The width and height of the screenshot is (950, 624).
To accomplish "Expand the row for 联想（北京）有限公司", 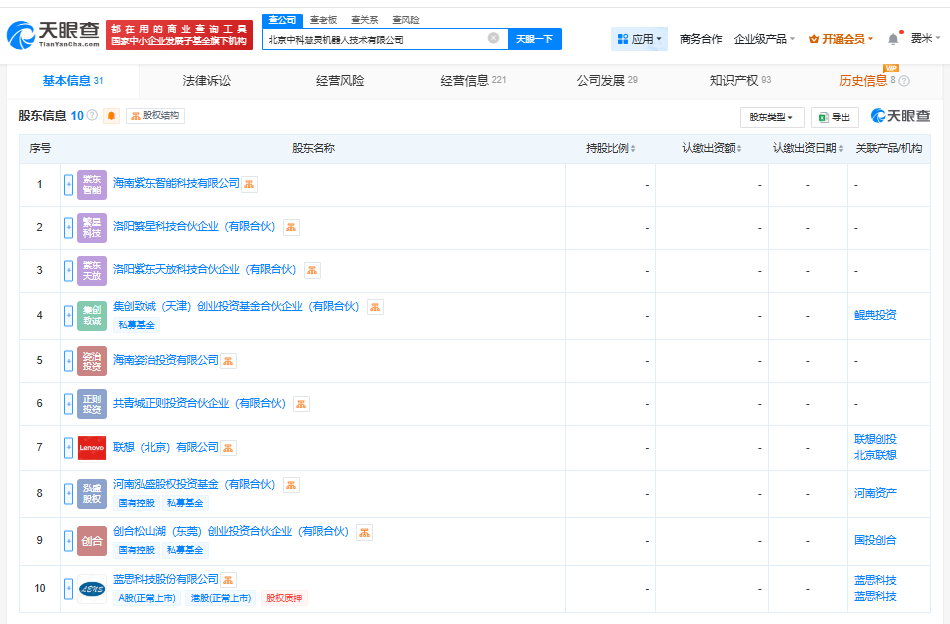I will pos(68,448).
